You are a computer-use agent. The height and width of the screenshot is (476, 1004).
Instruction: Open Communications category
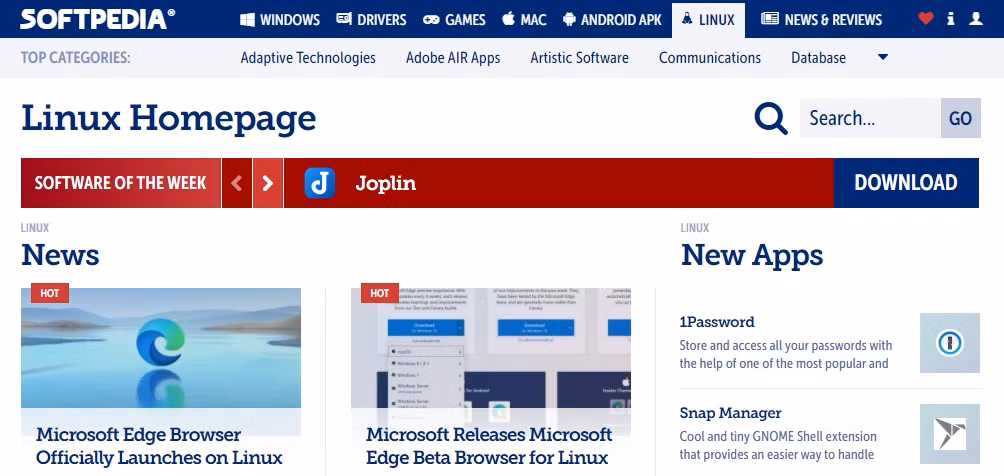[x=709, y=58]
